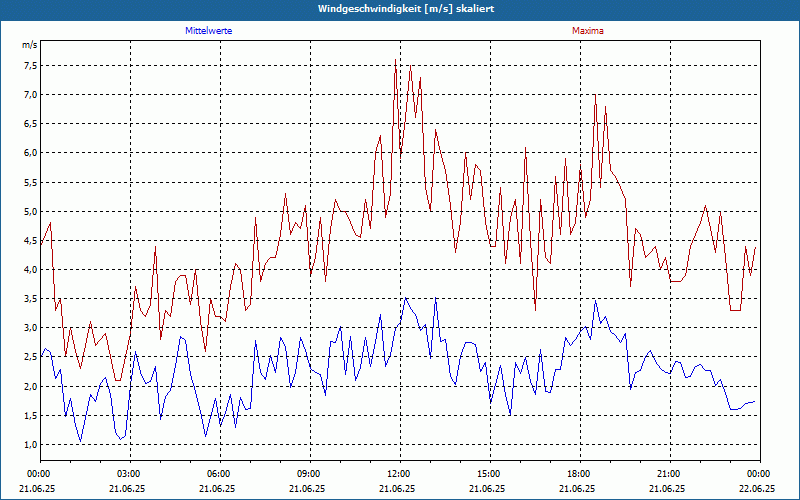This screenshot has height=500, width=800.
Task: Click the 7,5 y-axis value
Action: pos(30,65)
